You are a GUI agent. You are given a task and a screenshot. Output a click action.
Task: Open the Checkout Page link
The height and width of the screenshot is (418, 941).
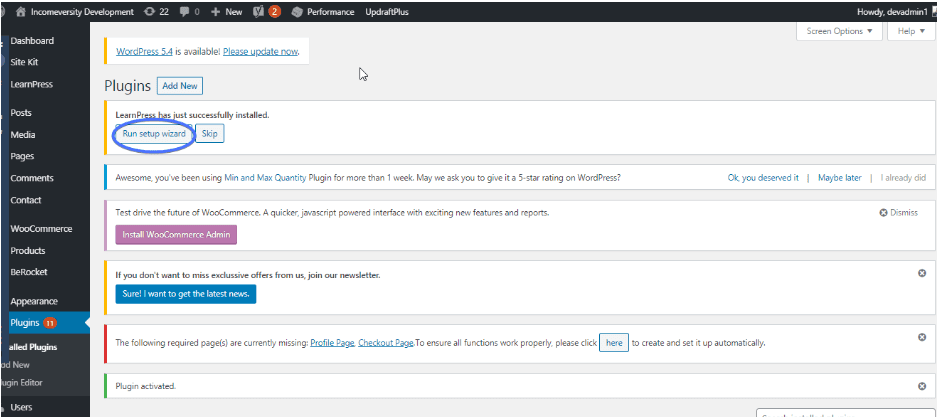tap(386, 343)
